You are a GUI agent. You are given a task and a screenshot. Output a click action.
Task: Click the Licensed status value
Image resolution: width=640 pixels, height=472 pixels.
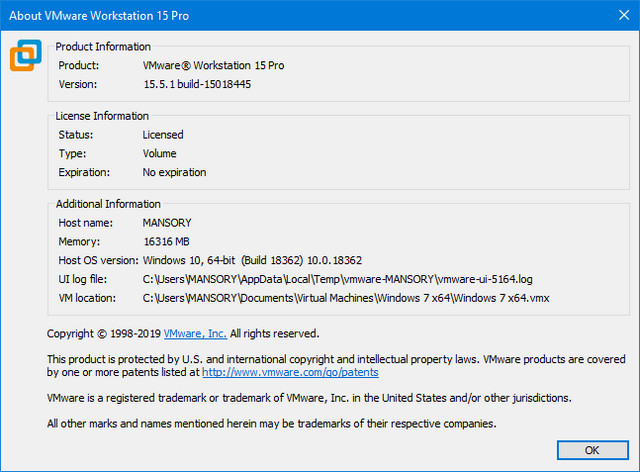coord(163,134)
